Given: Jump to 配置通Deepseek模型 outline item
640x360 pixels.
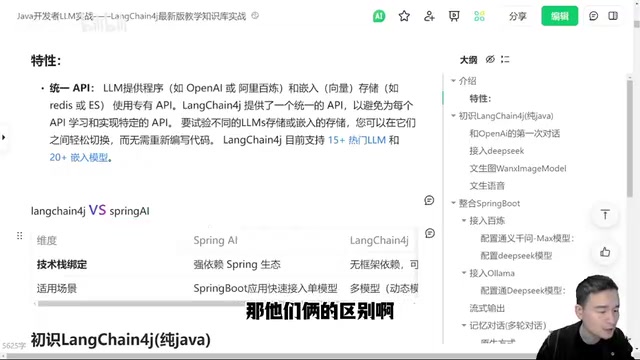Looking at the screenshot, I should (523, 291).
